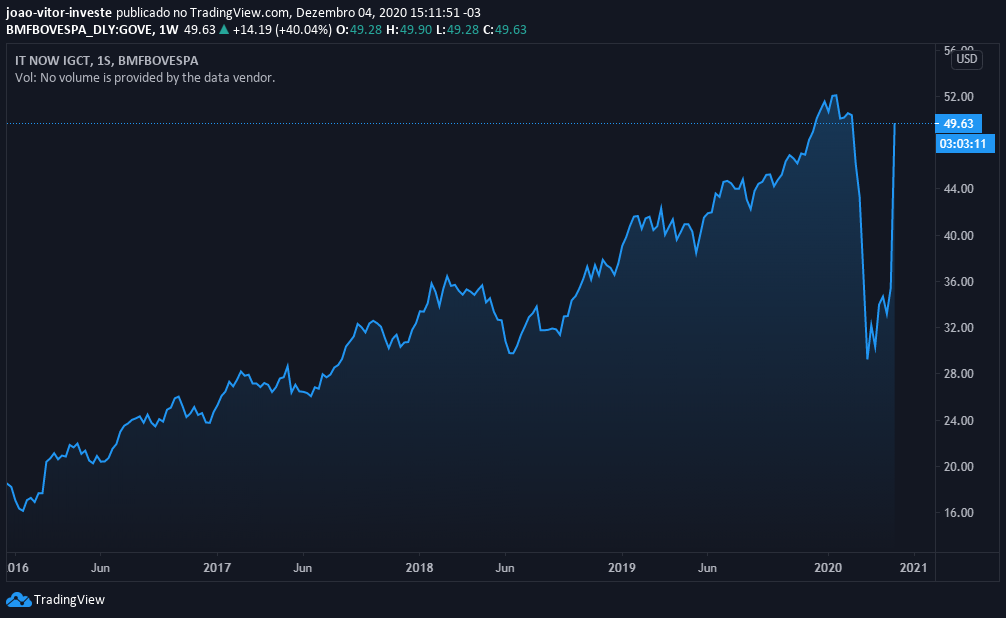The image size is (1006, 618).
Task: Click the 28.00 price axis label
Action: (x=959, y=374)
